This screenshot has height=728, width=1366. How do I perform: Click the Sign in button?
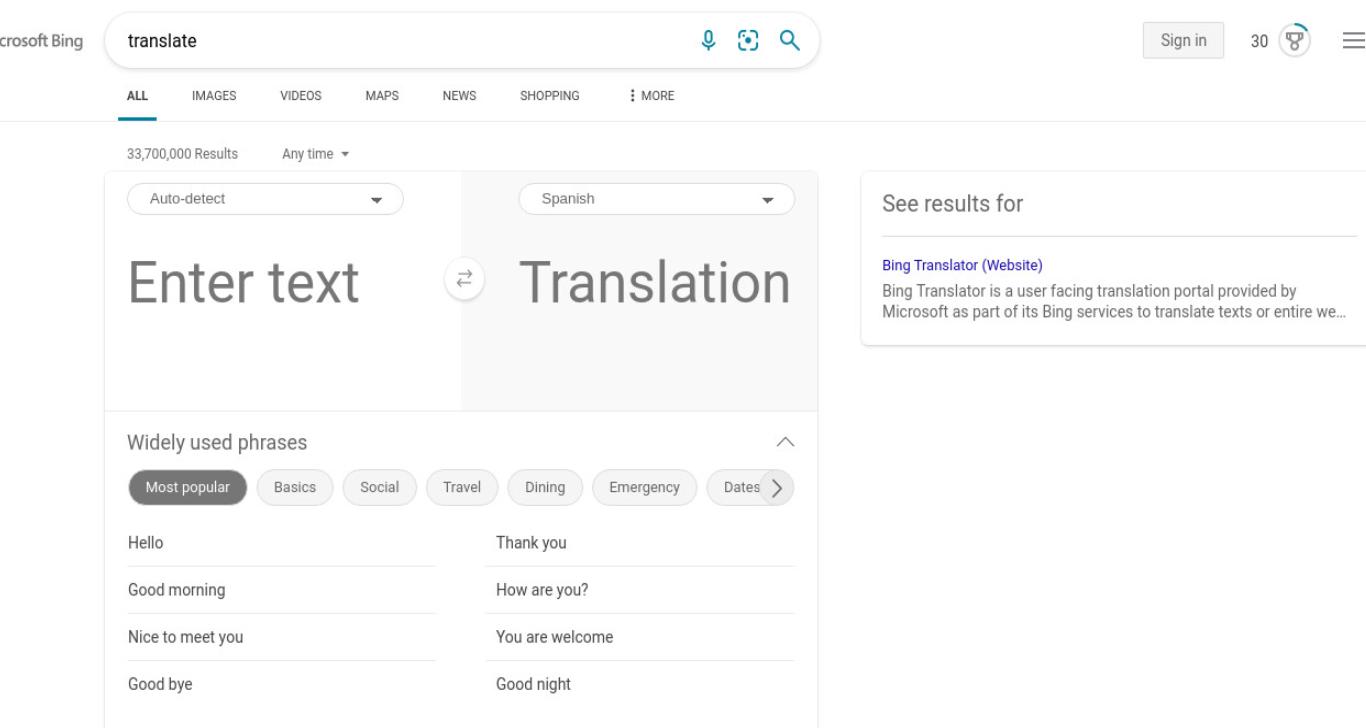pos(1183,40)
